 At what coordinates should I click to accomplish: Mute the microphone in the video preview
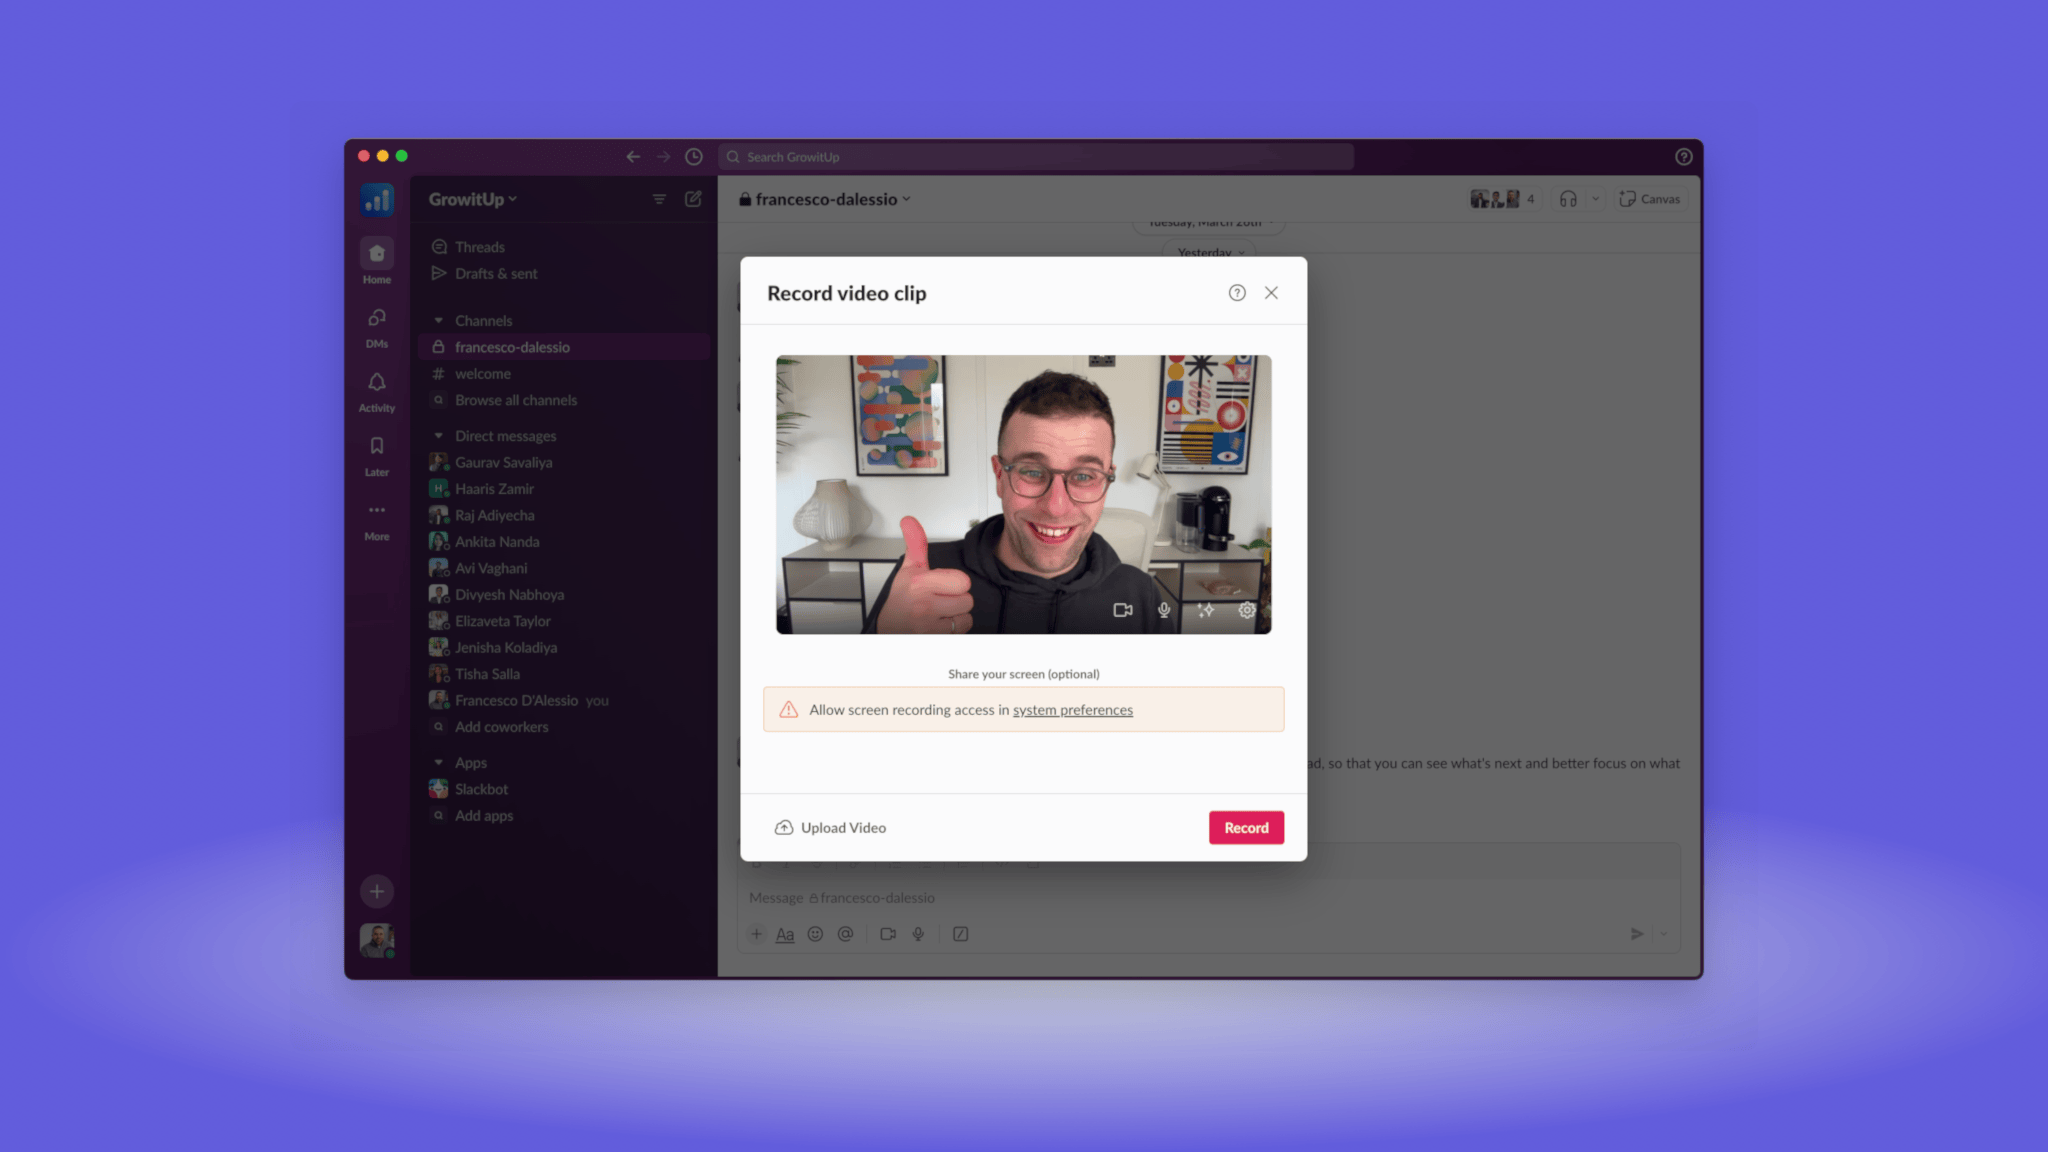[x=1163, y=610]
